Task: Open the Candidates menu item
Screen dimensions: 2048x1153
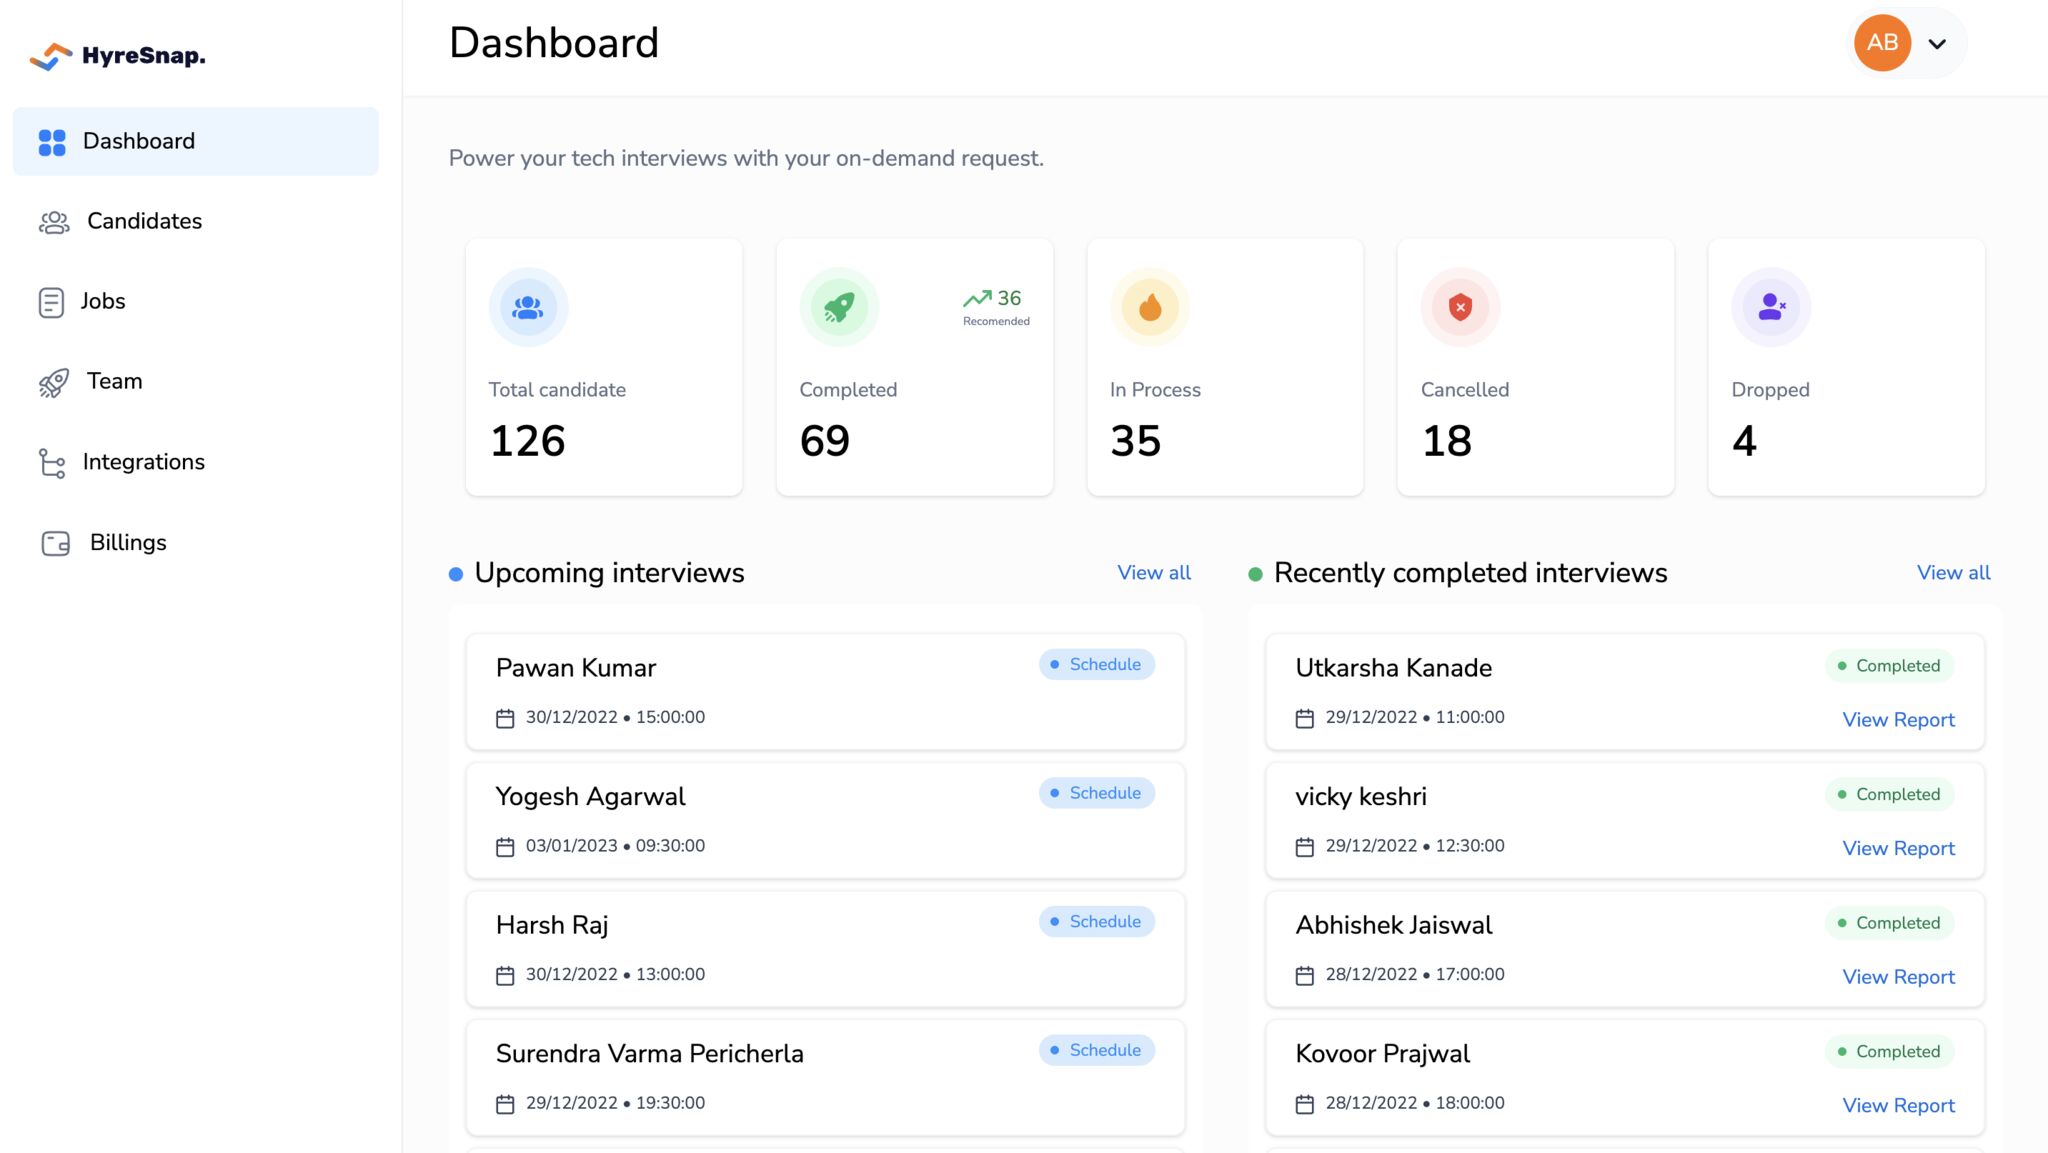Action: click(x=144, y=221)
